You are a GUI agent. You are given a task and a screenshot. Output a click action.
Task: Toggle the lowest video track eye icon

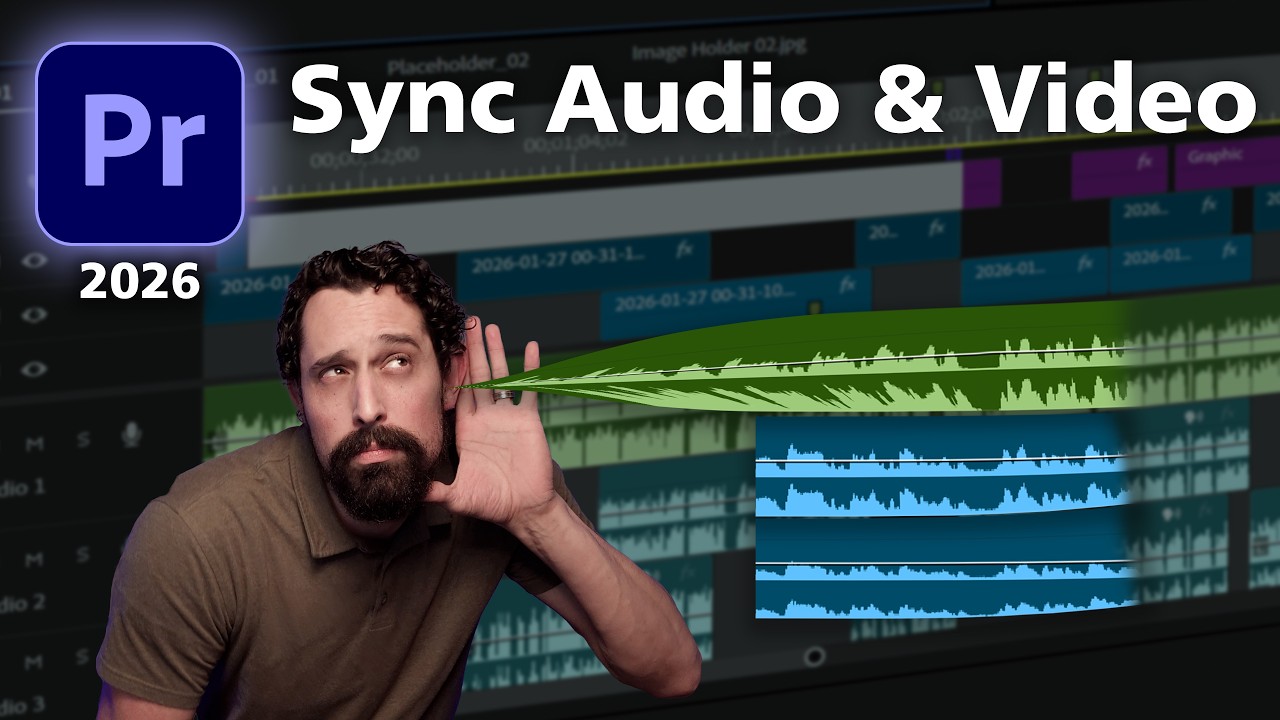[35, 369]
